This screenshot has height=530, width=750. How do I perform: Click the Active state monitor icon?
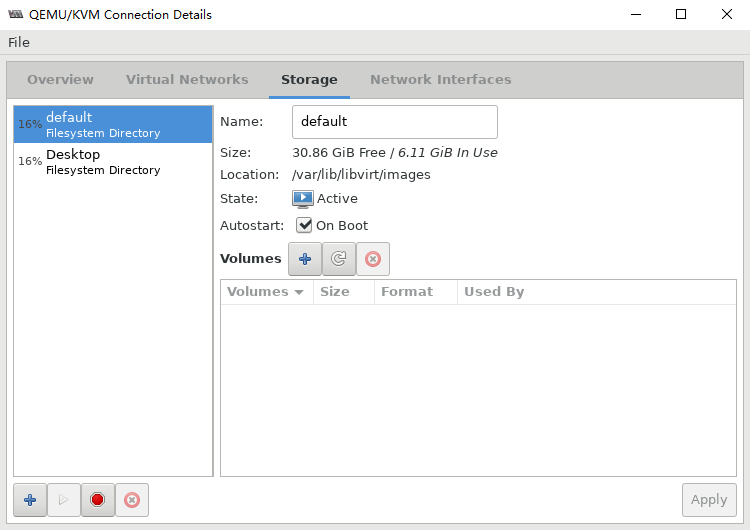(x=303, y=199)
